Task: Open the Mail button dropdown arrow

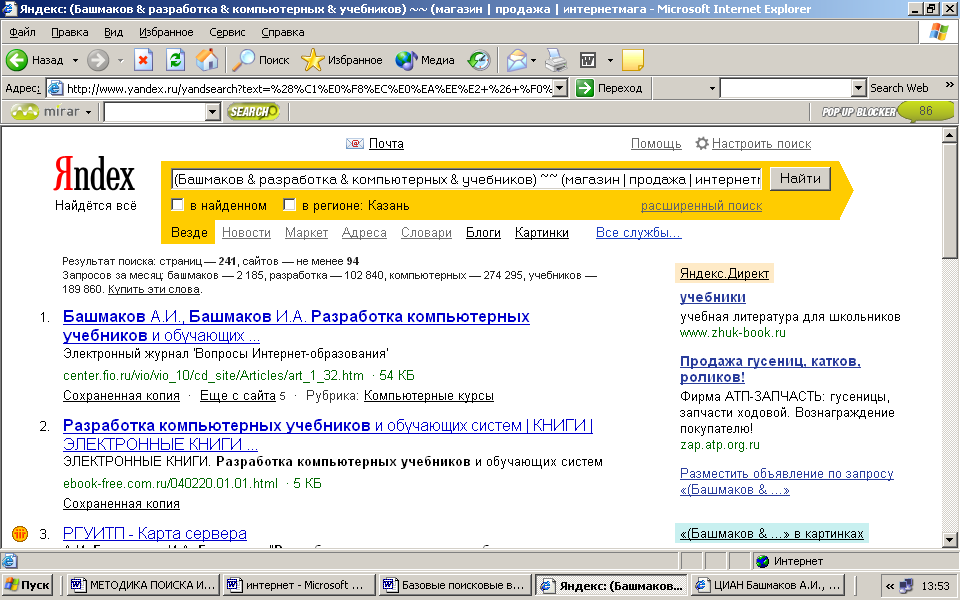Action: click(533, 61)
